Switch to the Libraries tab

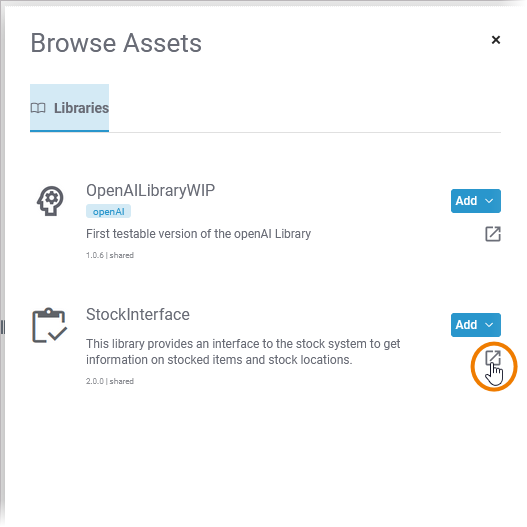point(70,108)
